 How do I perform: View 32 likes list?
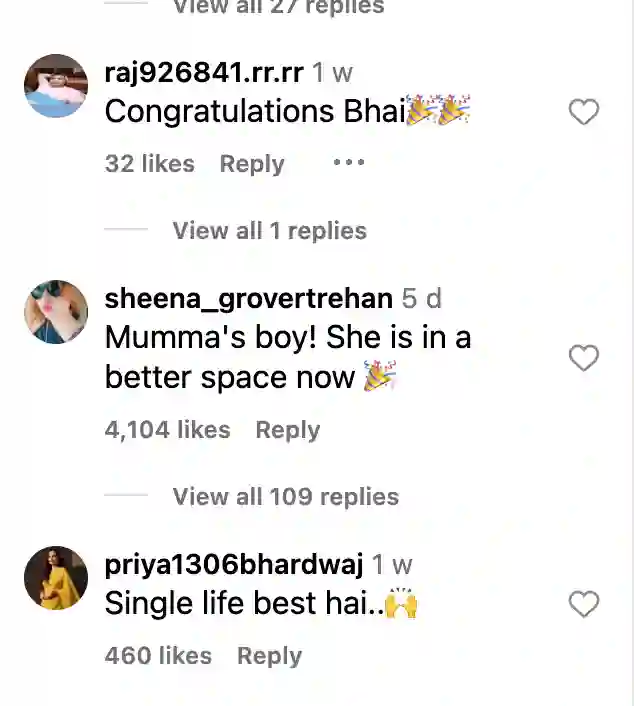(x=149, y=164)
